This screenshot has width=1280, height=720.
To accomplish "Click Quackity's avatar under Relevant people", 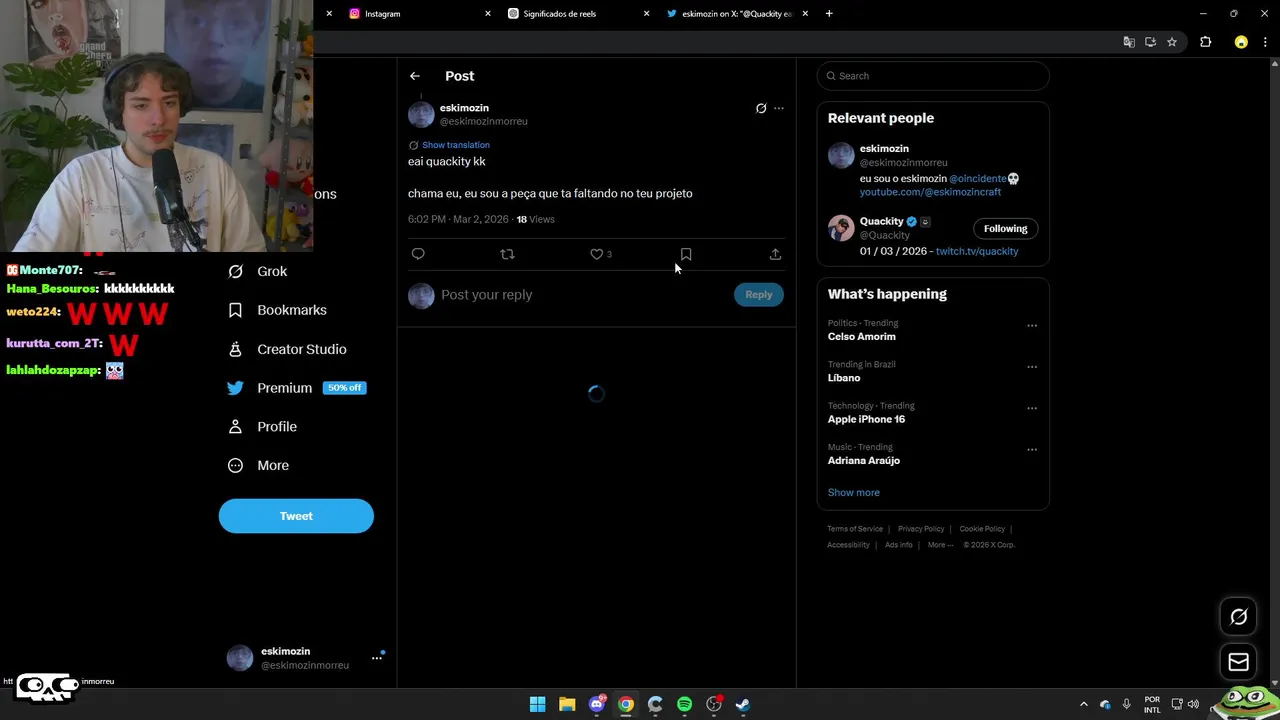I will click(x=841, y=227).
